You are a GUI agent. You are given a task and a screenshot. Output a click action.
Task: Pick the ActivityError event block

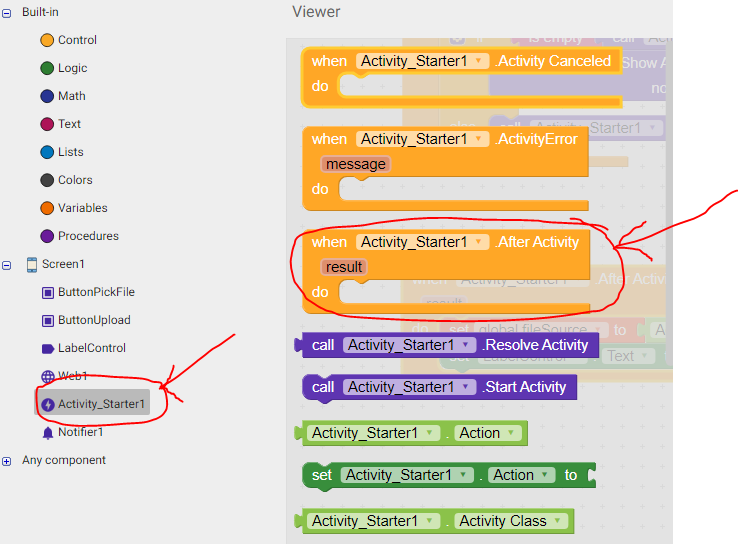coord(445,168)
